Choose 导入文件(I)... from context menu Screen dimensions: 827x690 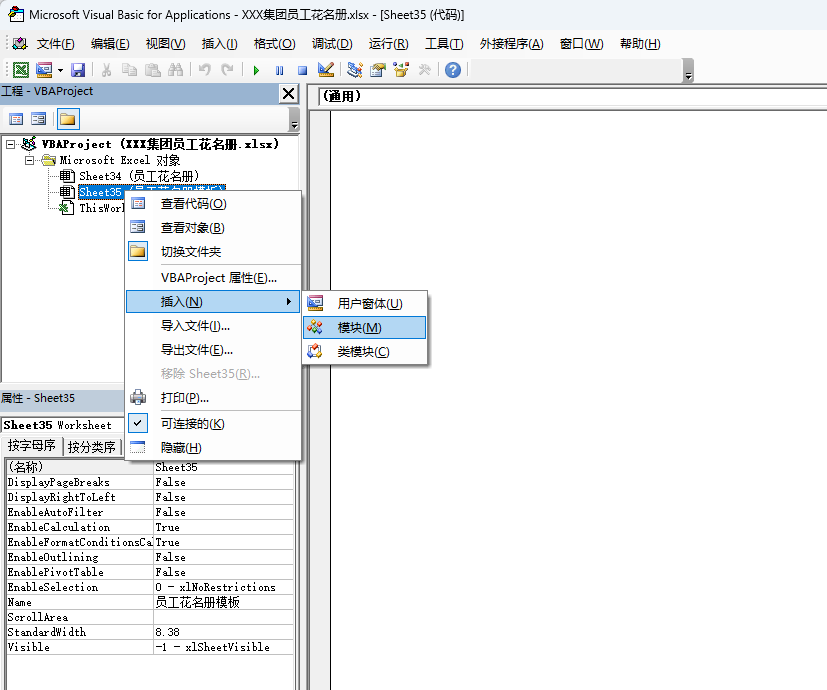pos(214,326)
